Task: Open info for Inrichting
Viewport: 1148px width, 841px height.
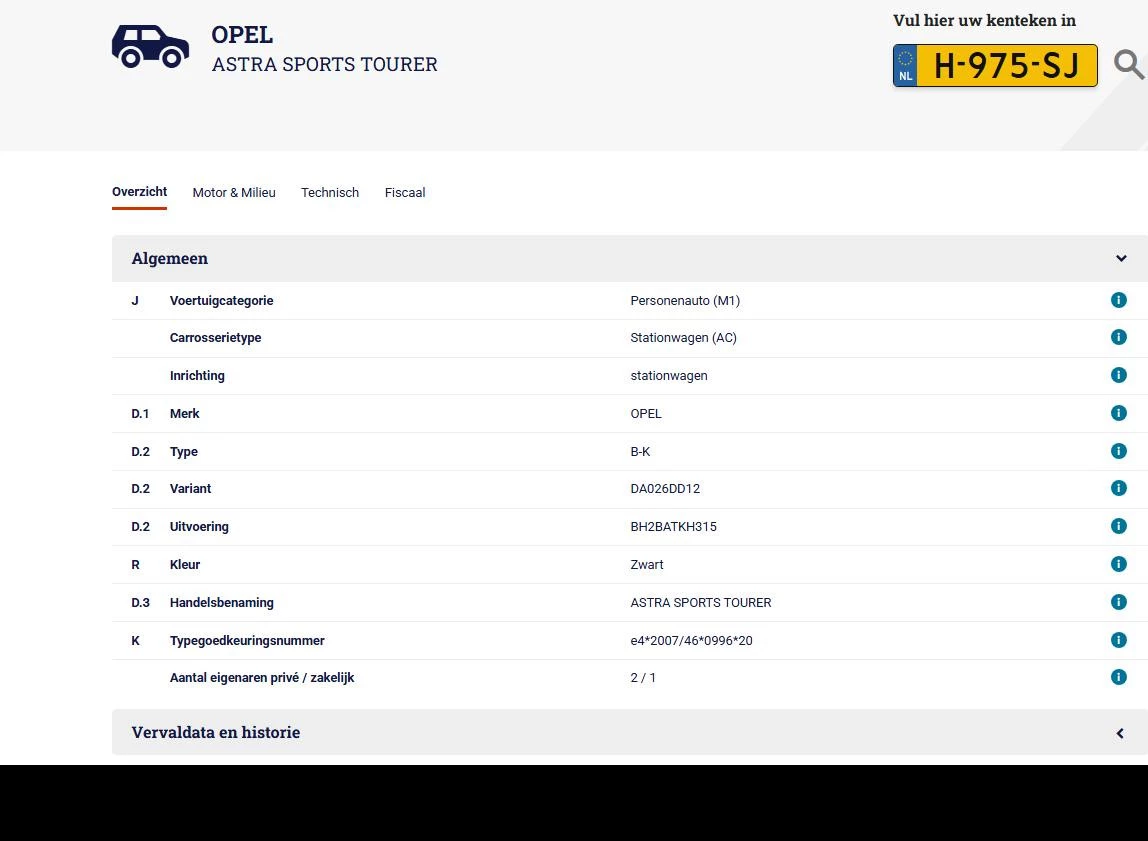Action: pos(1119,375)
